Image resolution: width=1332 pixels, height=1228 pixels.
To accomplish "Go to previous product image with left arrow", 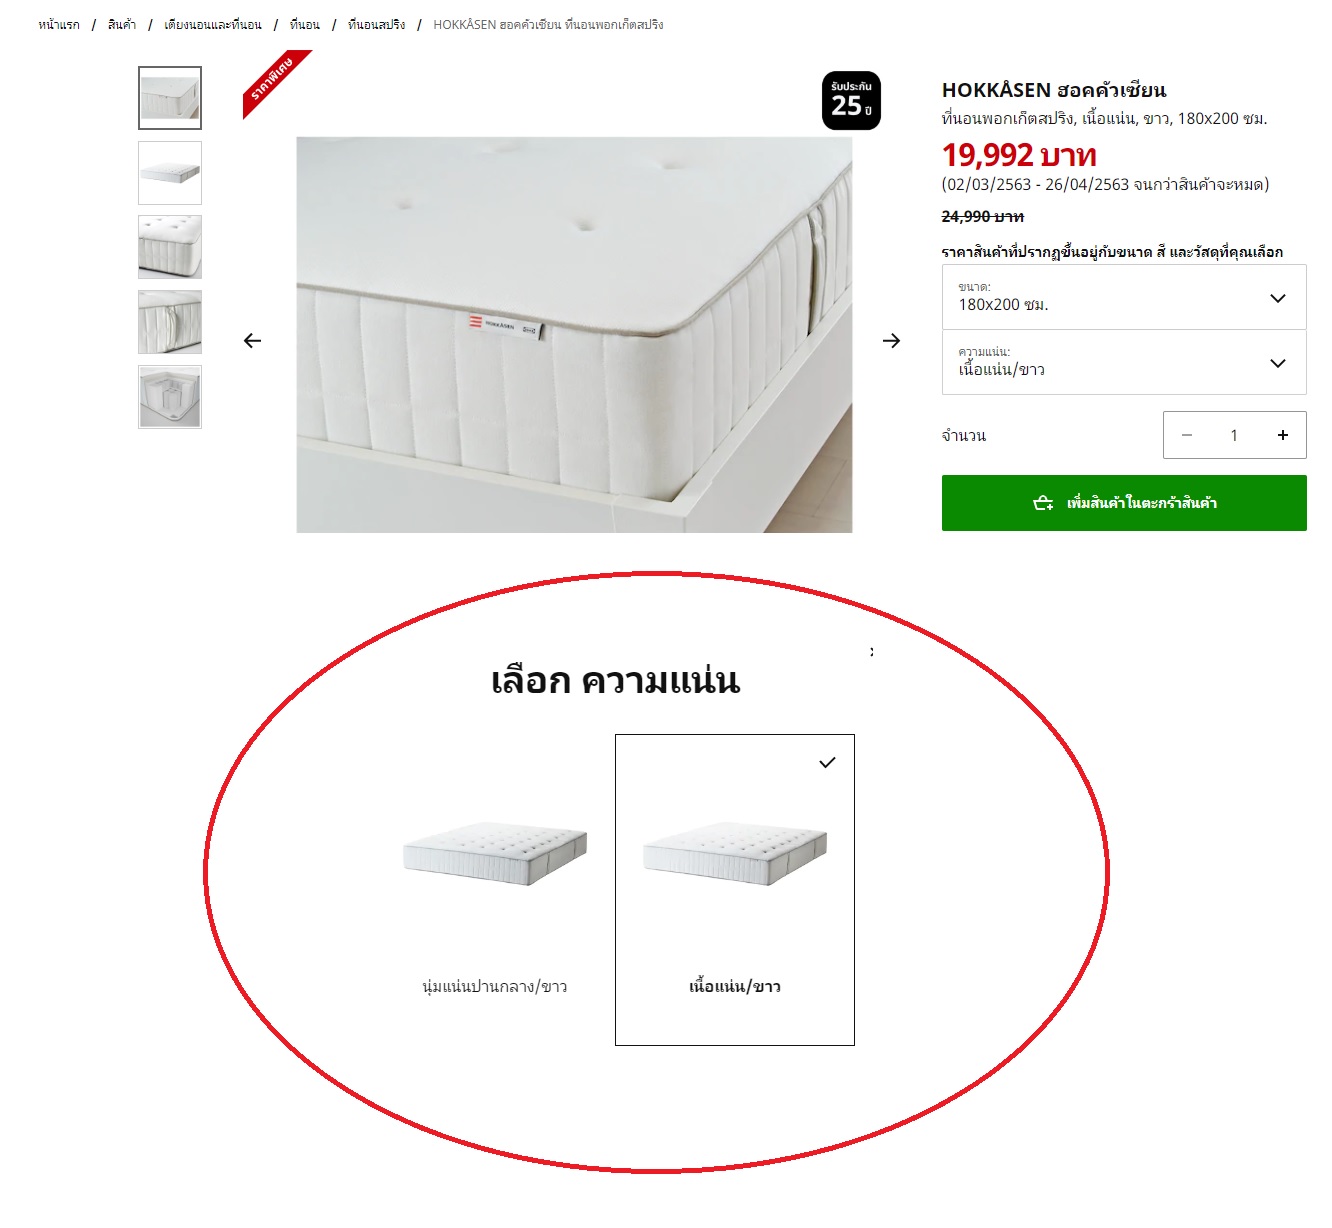I will (253, 341).
